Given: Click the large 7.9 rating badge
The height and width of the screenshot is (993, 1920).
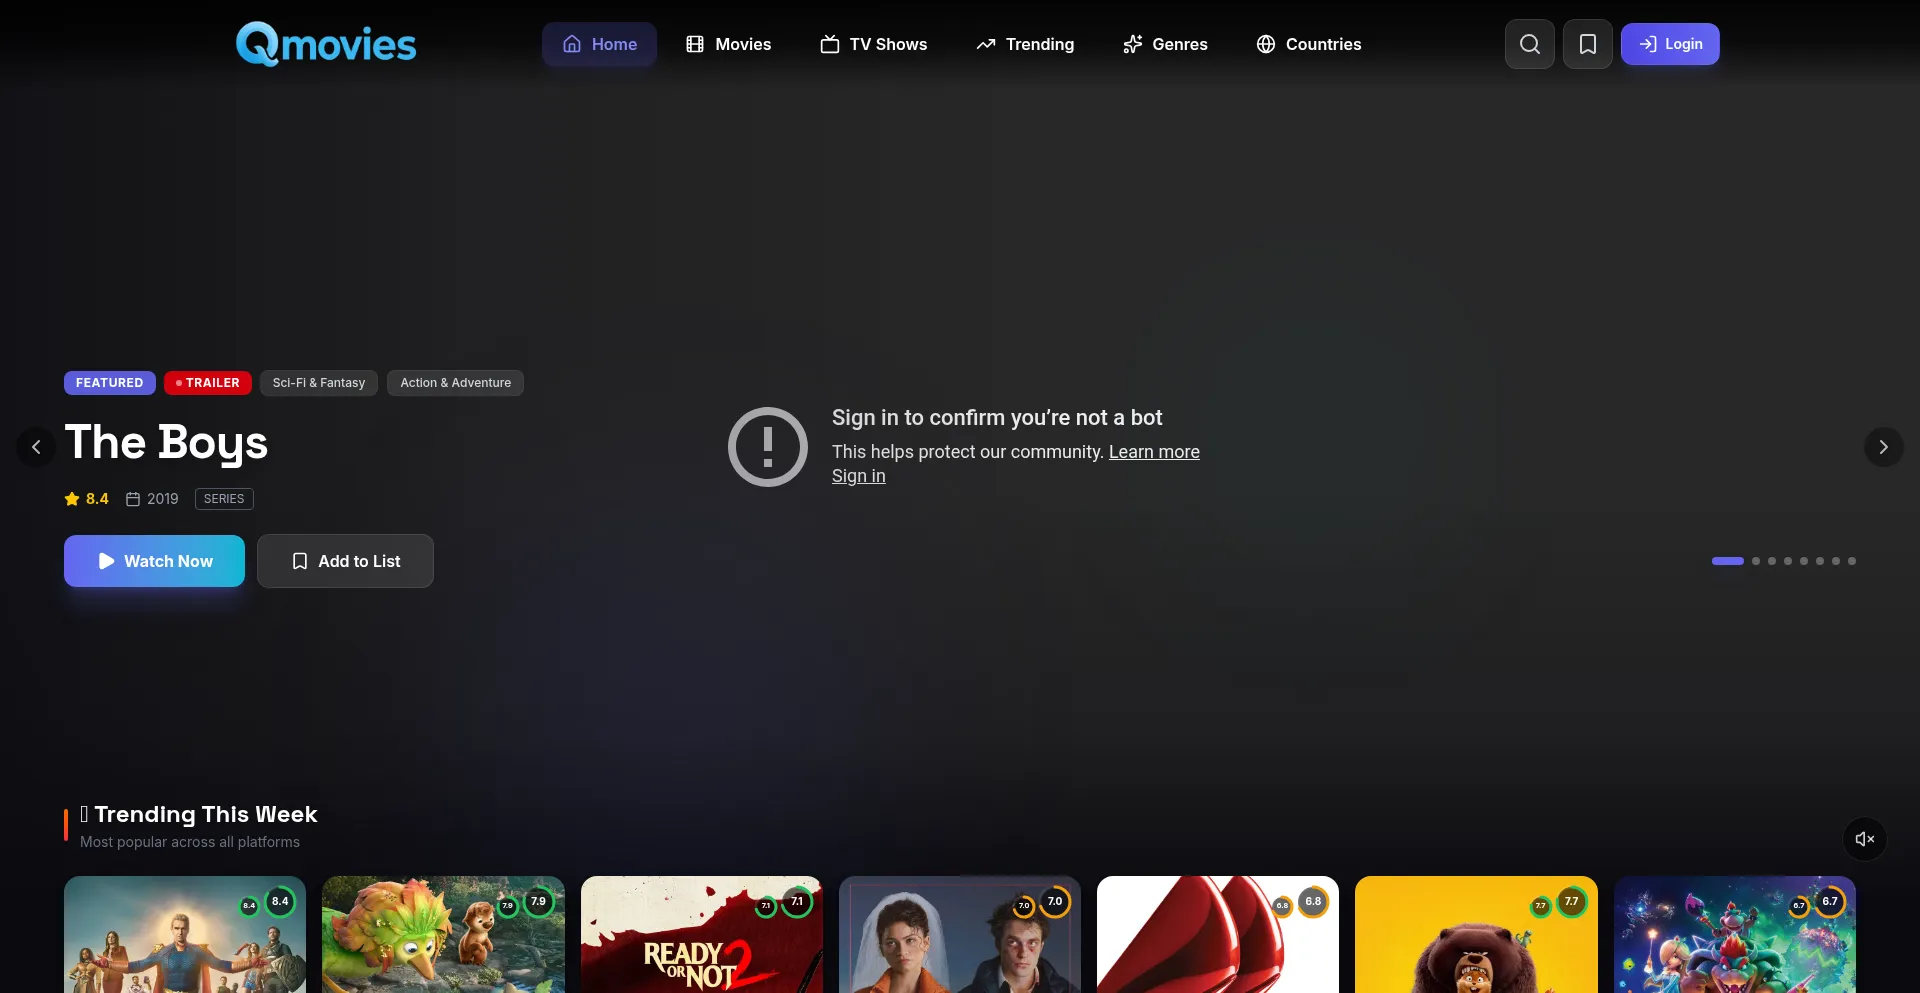Looking at the screenshot, I should (539, 902).
